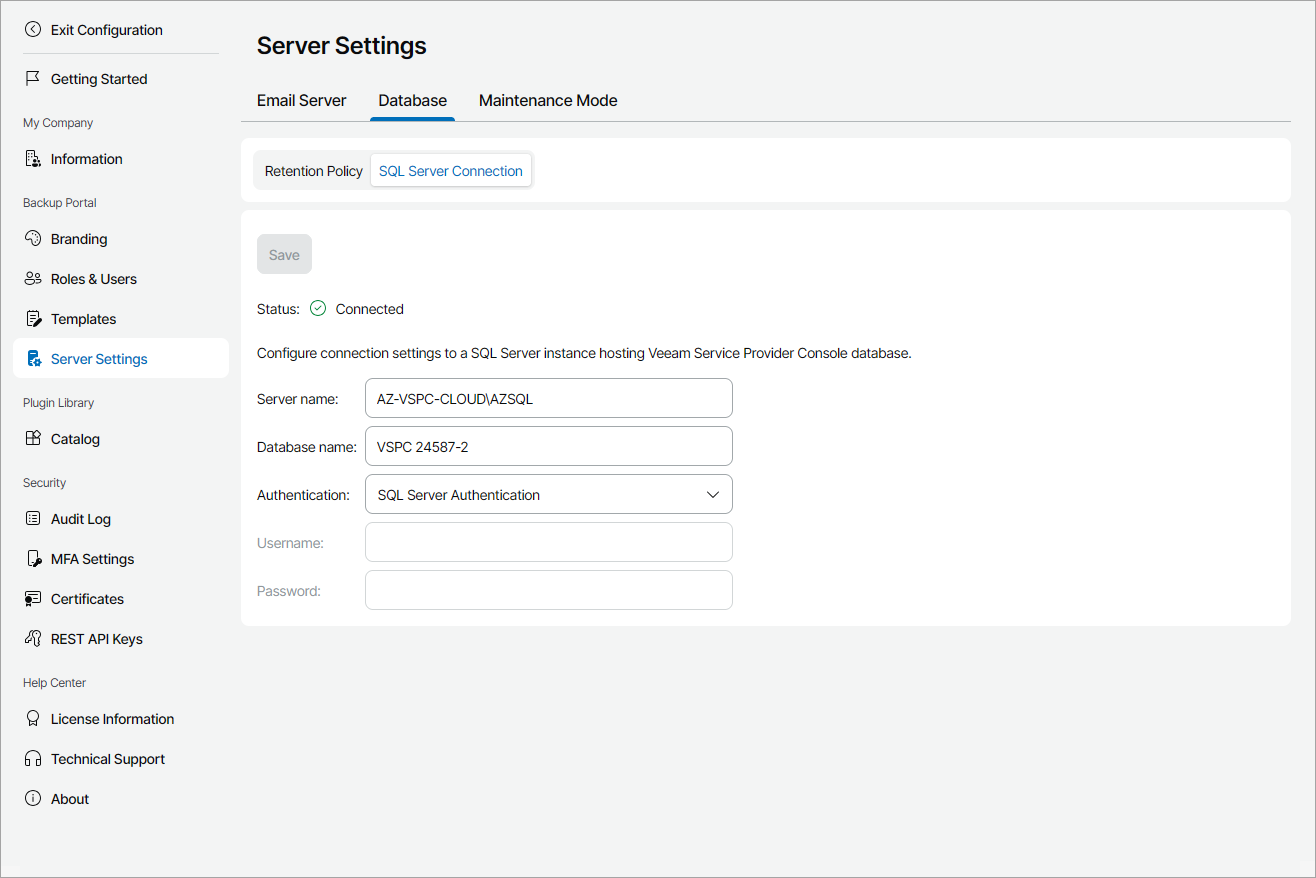Expand the Authentication dropdown chevron

pos(713,495)
